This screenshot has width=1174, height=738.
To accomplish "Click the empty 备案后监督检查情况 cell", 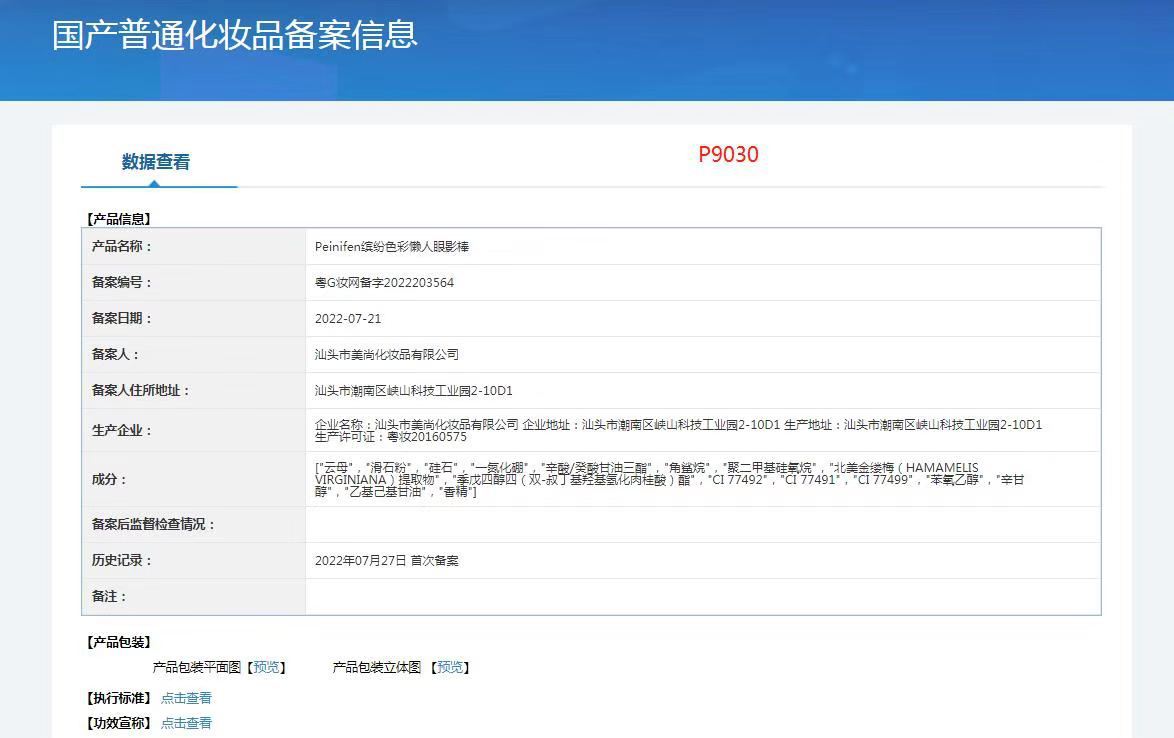I will click(702, 524).
